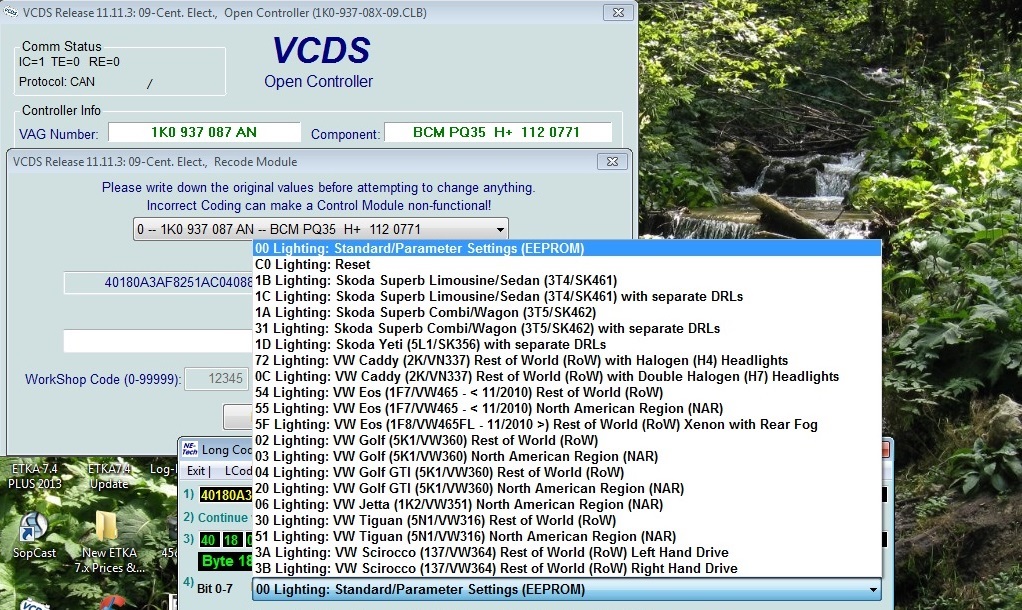
Task: Click the empty new coding field
Action: click(158, 341)
